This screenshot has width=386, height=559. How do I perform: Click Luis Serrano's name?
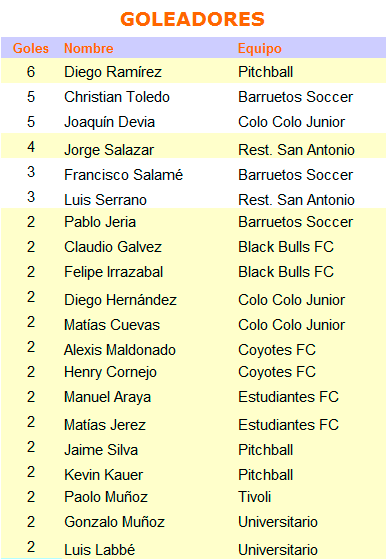pyautogui.click(x=105, y=200)
